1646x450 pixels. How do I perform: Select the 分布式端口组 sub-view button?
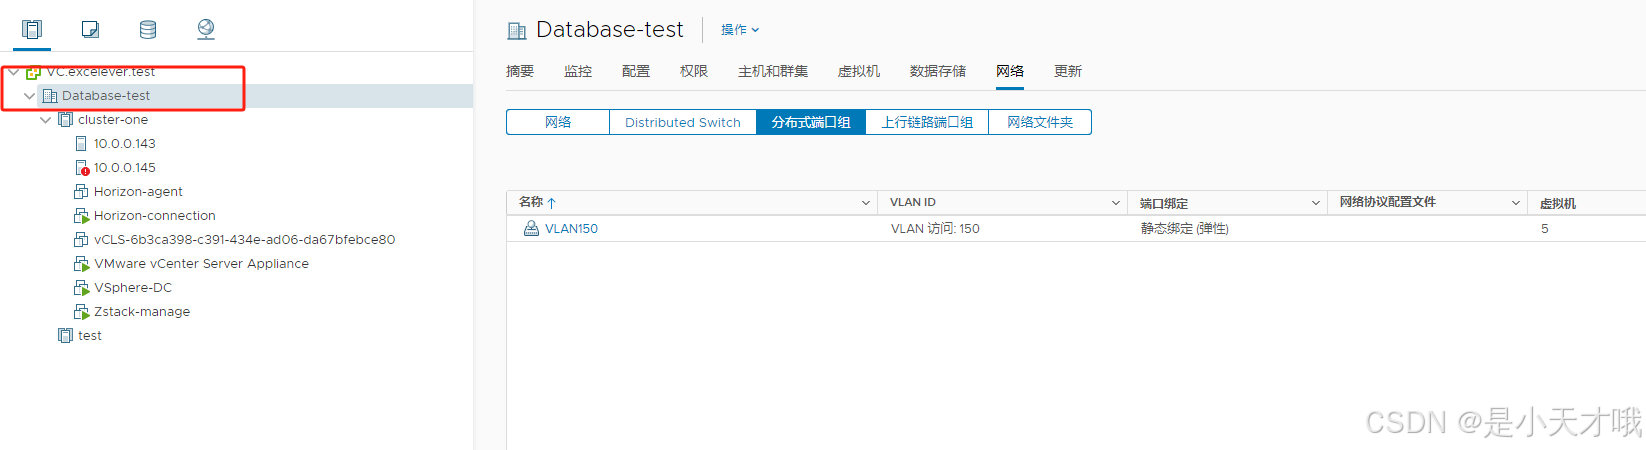click(811, 122)
